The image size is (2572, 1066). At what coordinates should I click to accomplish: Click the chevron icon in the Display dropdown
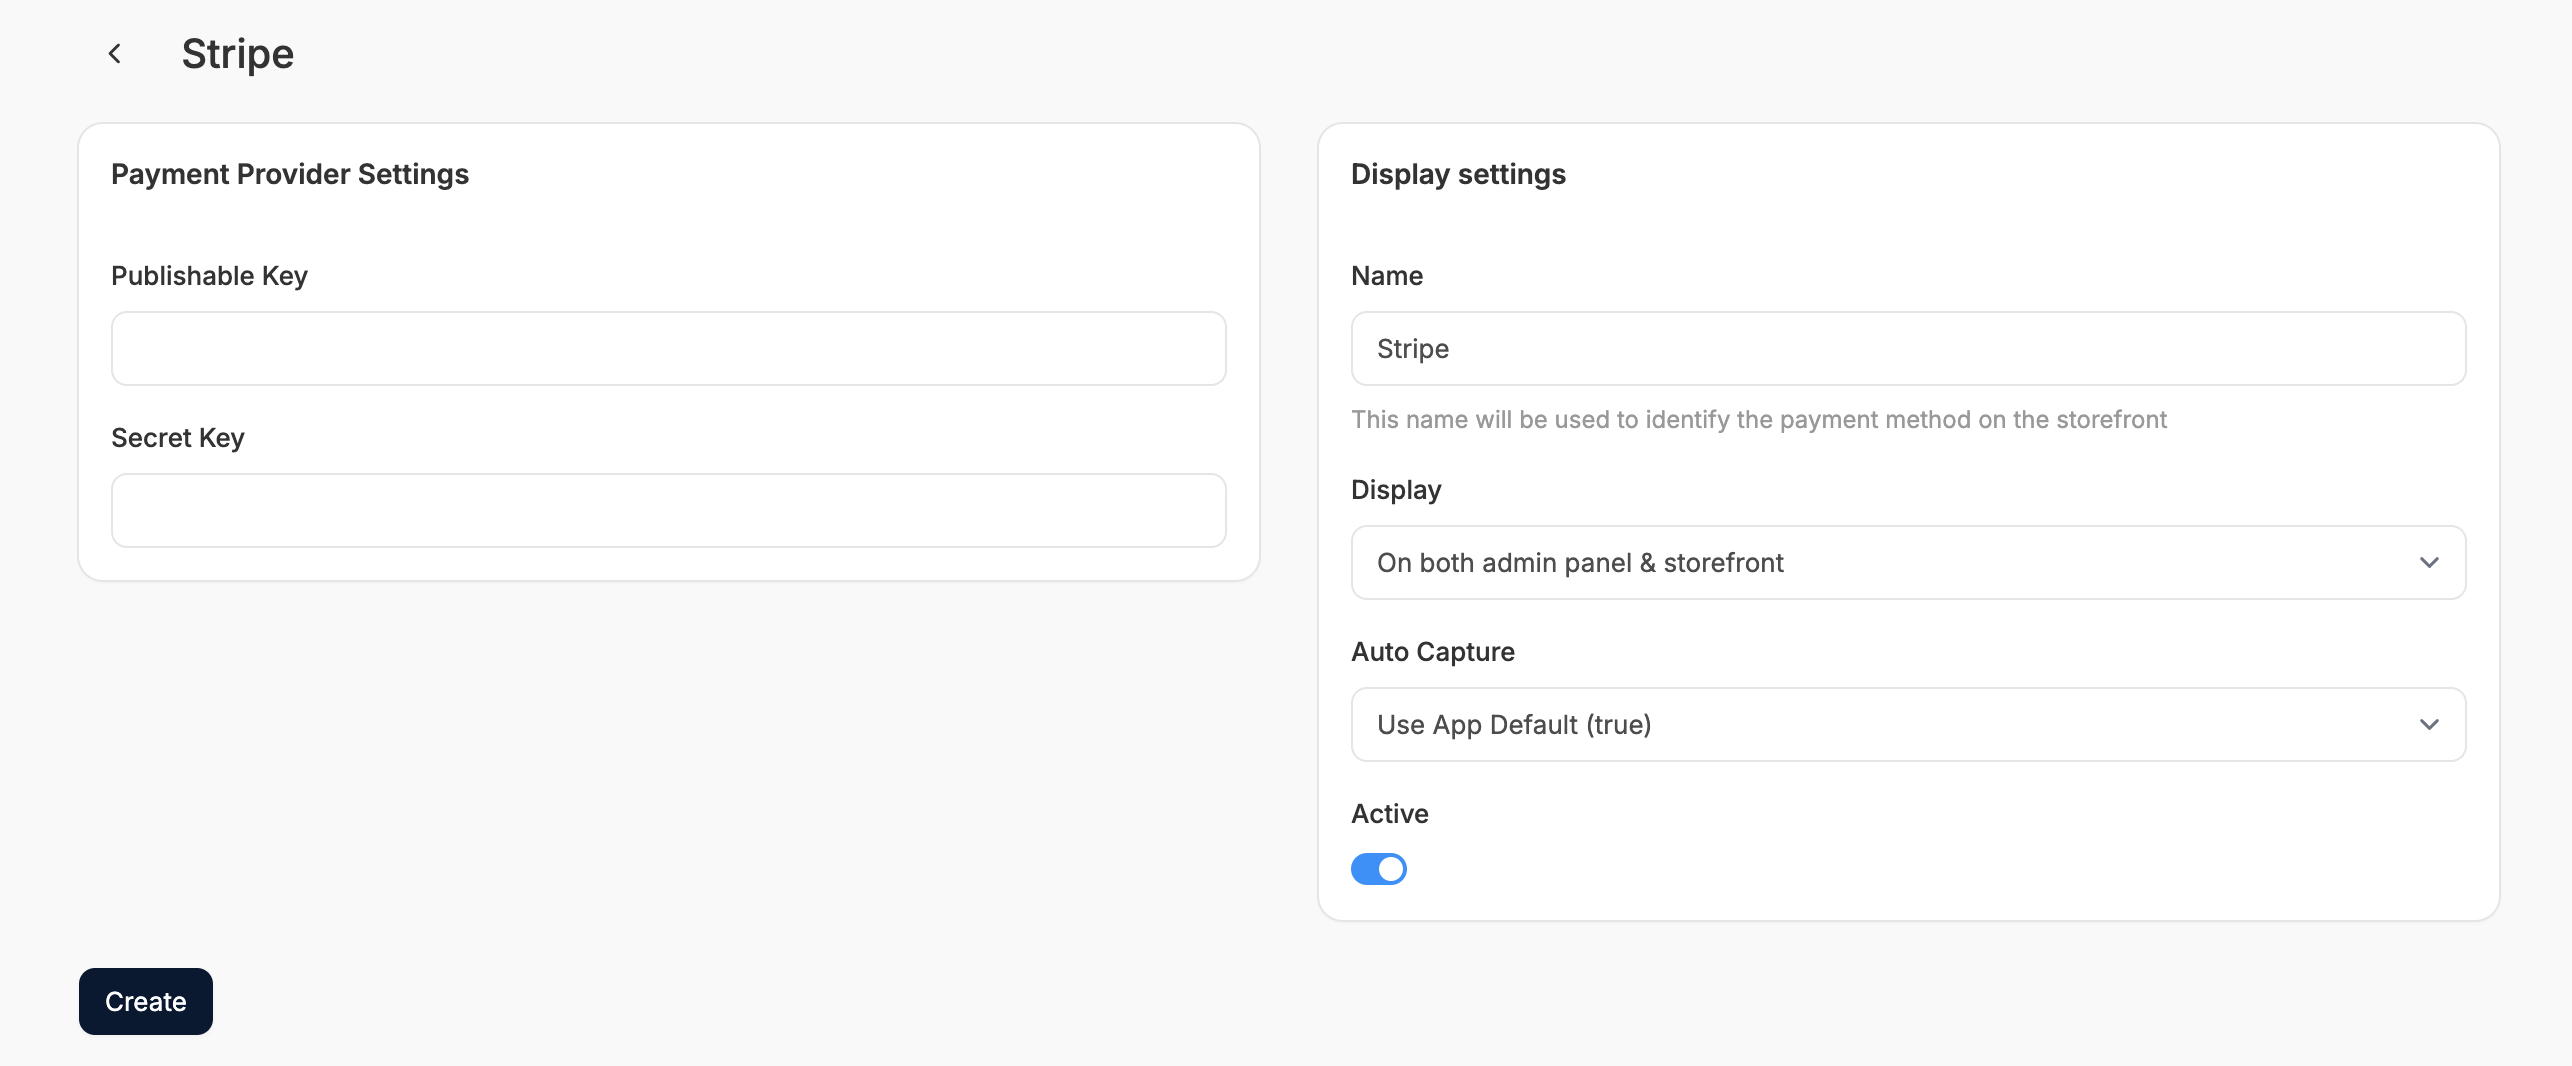click(2429, 563)
